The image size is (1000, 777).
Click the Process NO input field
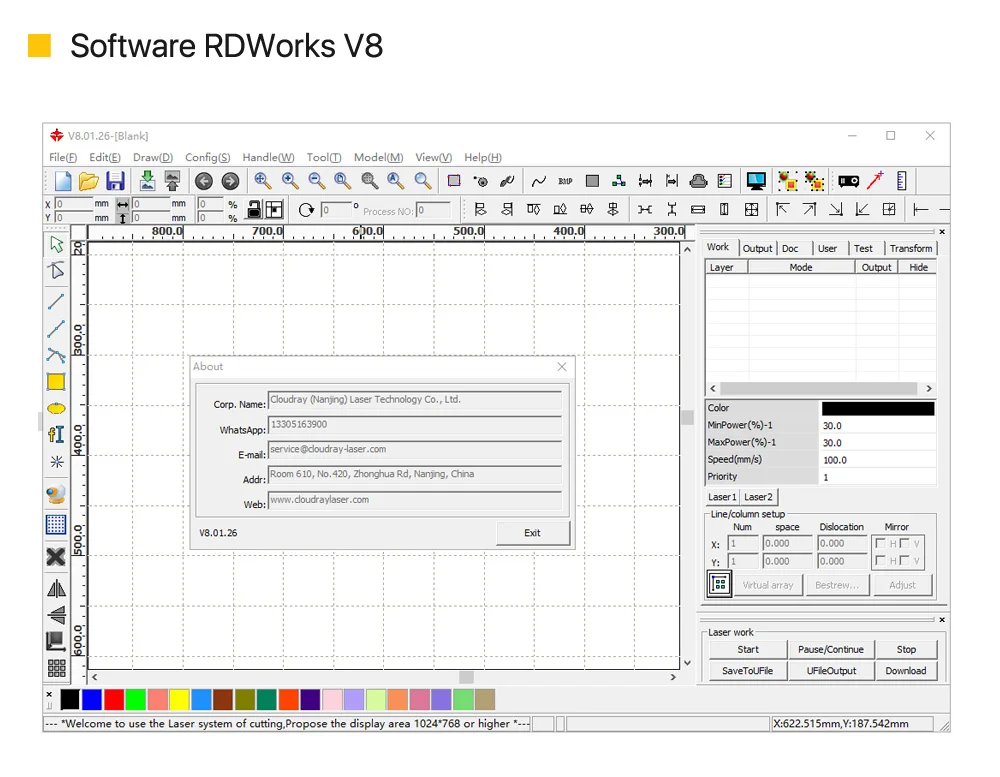433,210
